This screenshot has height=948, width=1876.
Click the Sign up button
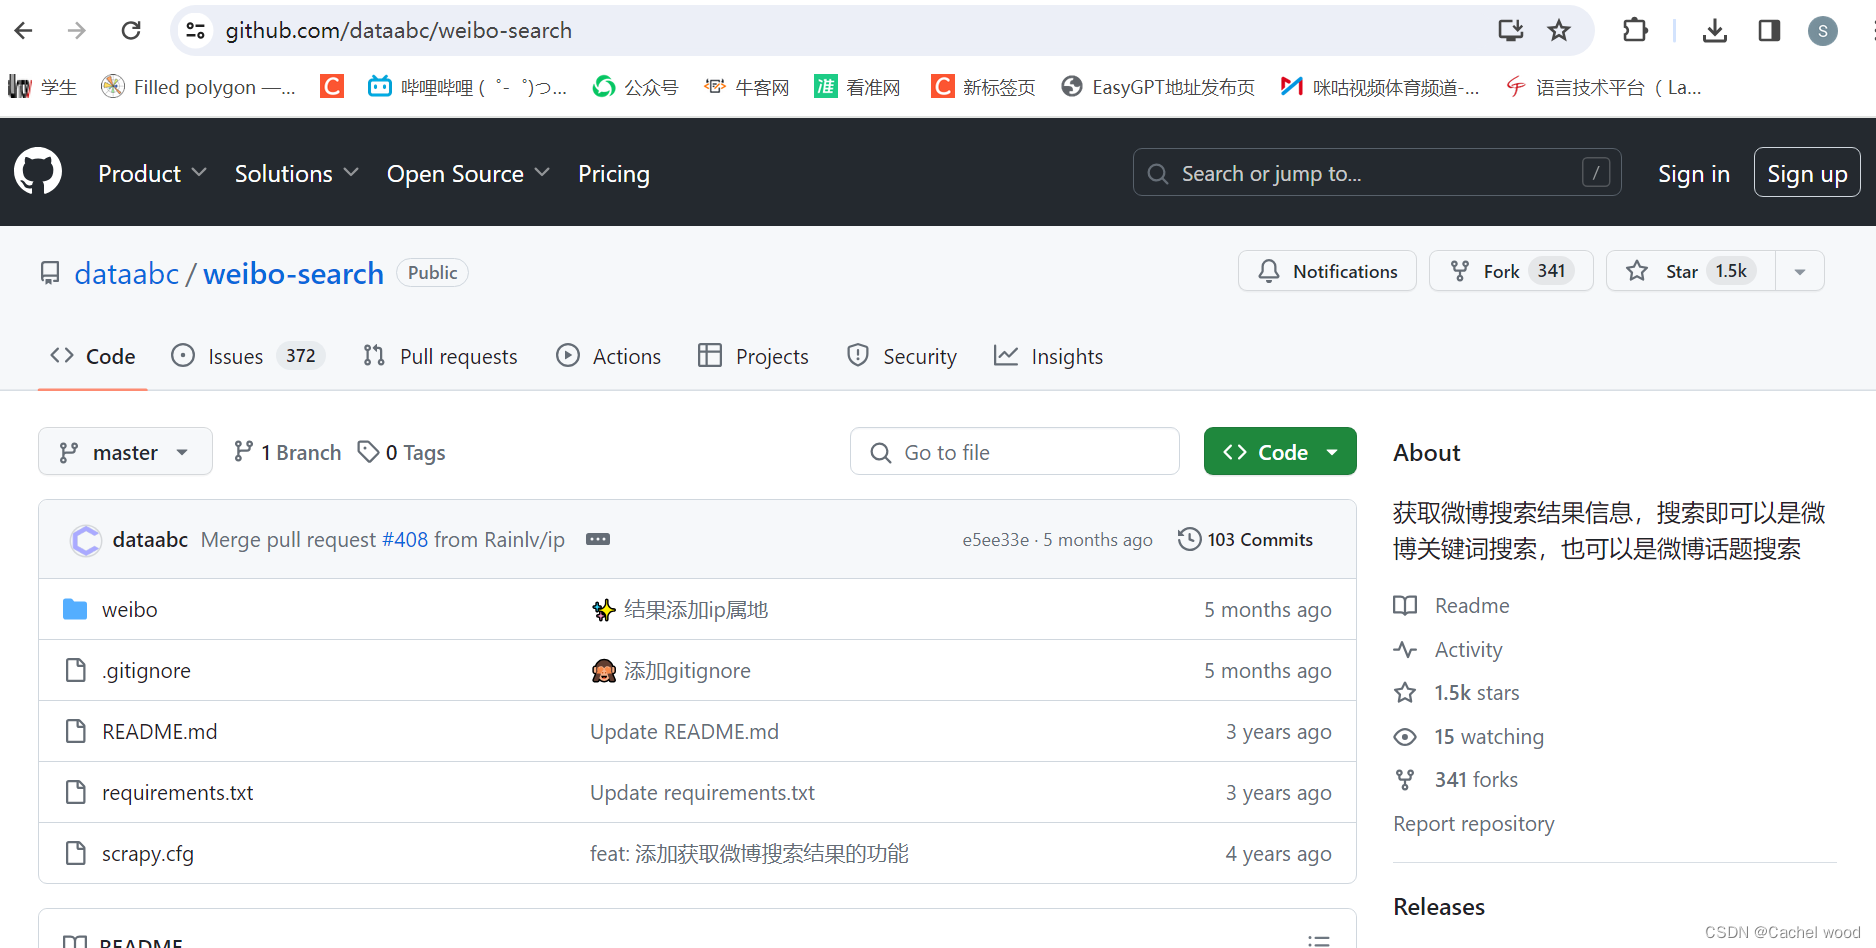pyautogui.click(x=1807, y=173)
